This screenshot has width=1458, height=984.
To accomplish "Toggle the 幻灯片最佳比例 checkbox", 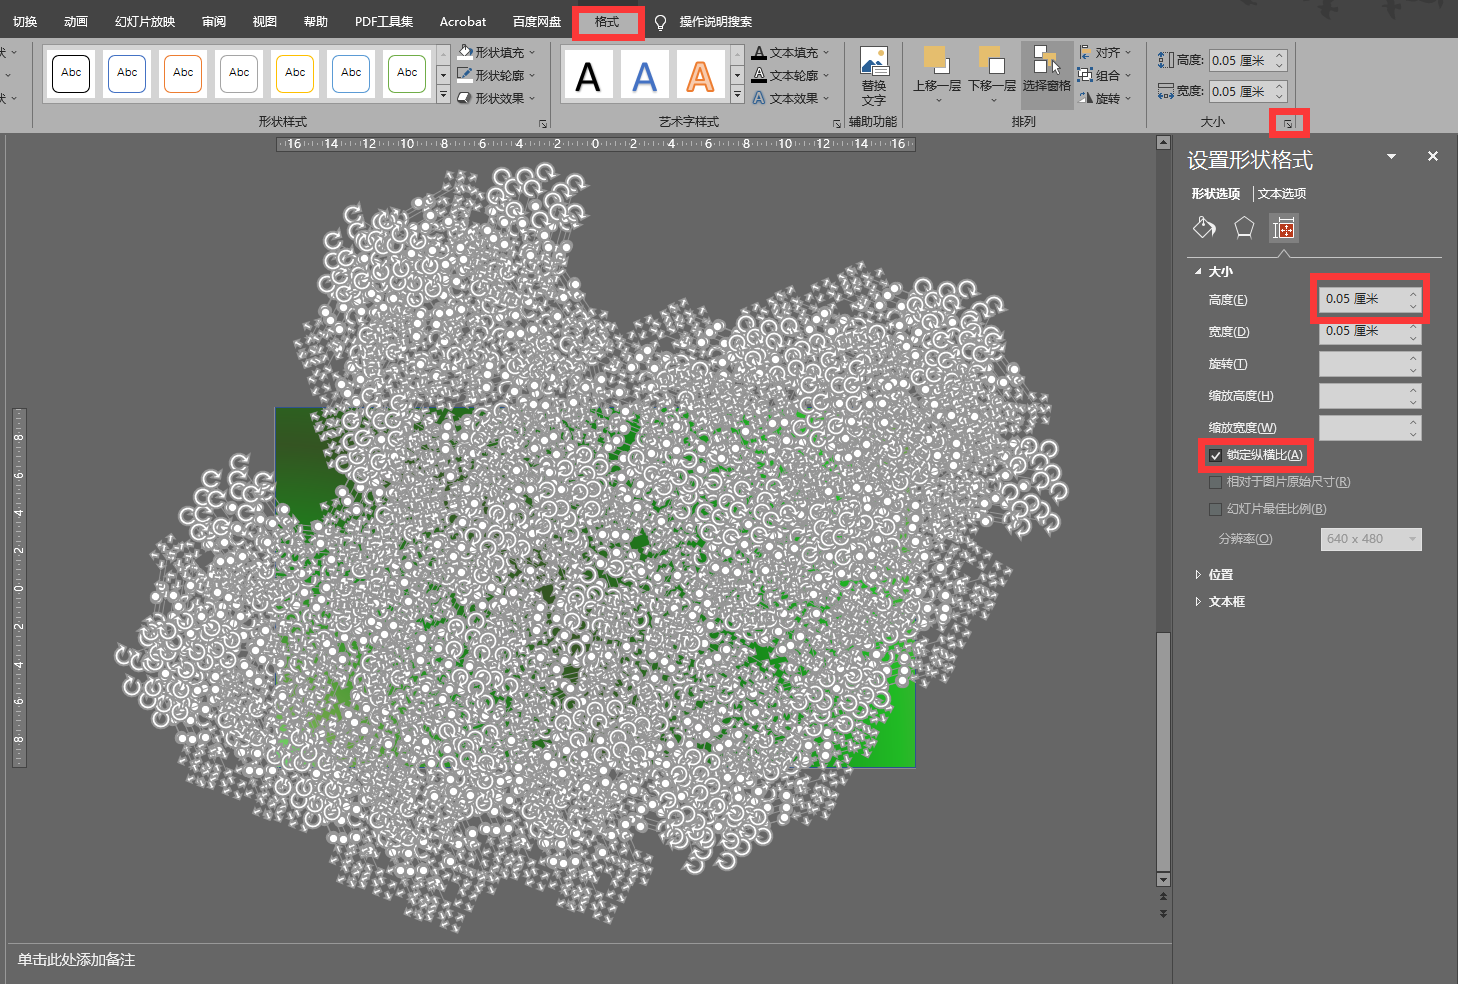I will pyautogui.click(x=1215, y=509).
